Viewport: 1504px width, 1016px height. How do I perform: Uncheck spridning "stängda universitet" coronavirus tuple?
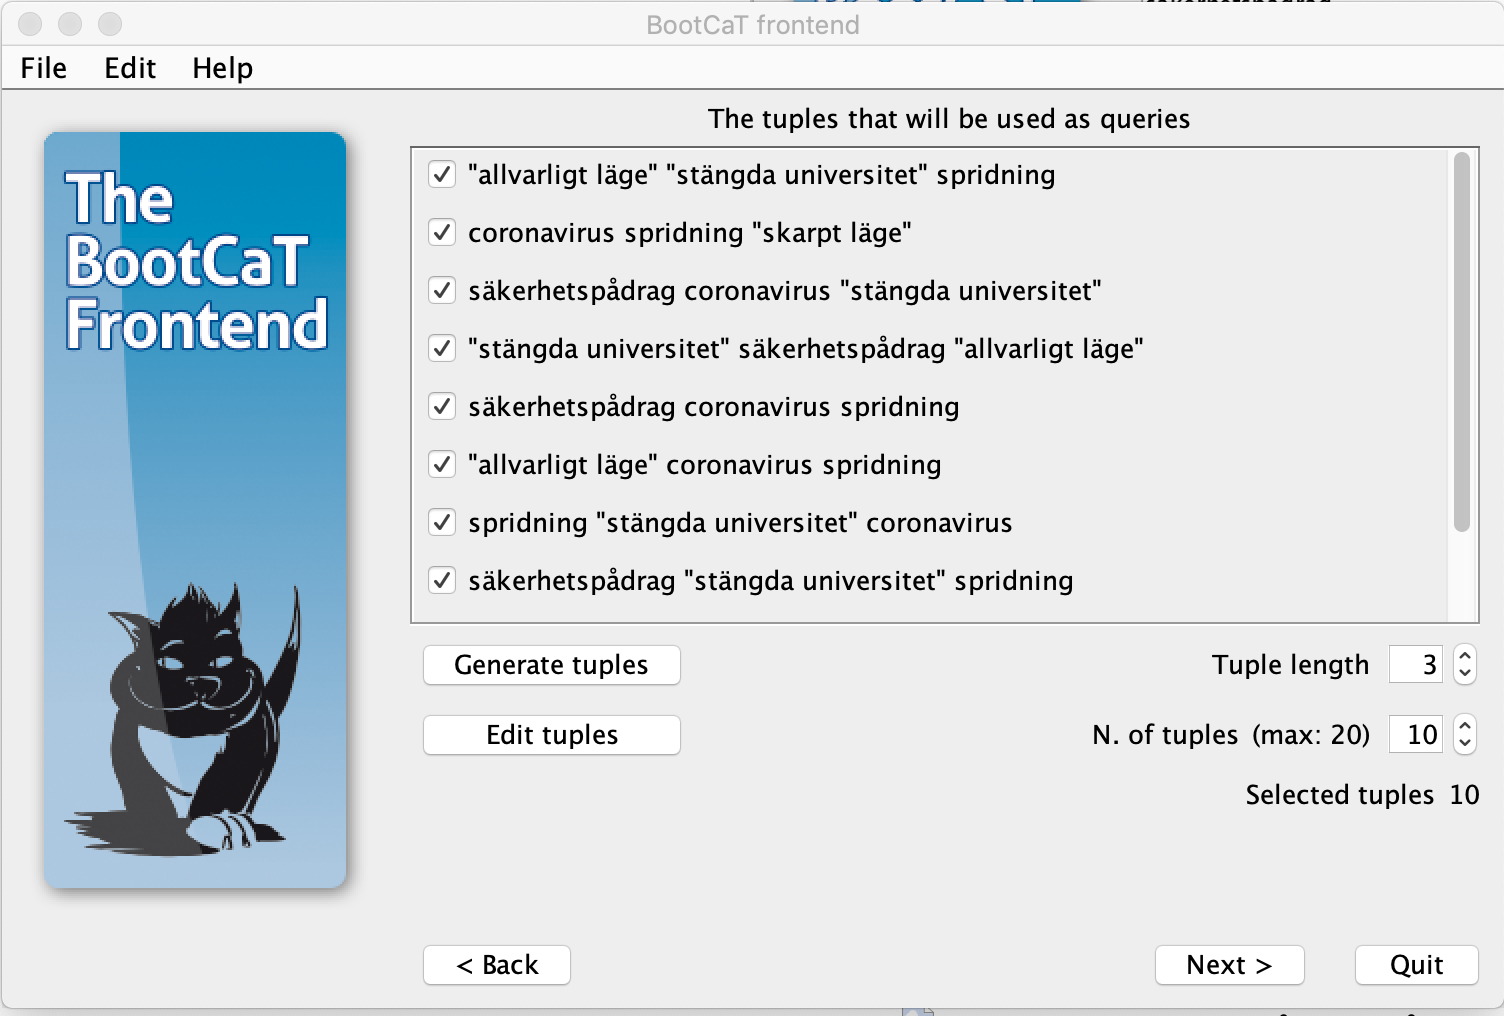(442, 523)
